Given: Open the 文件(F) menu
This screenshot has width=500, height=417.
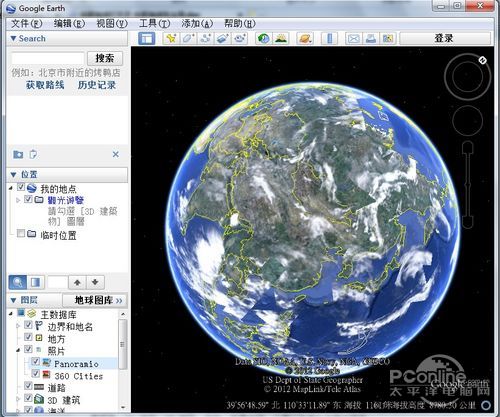Looking at the screenshot, I should click(27, 23).
